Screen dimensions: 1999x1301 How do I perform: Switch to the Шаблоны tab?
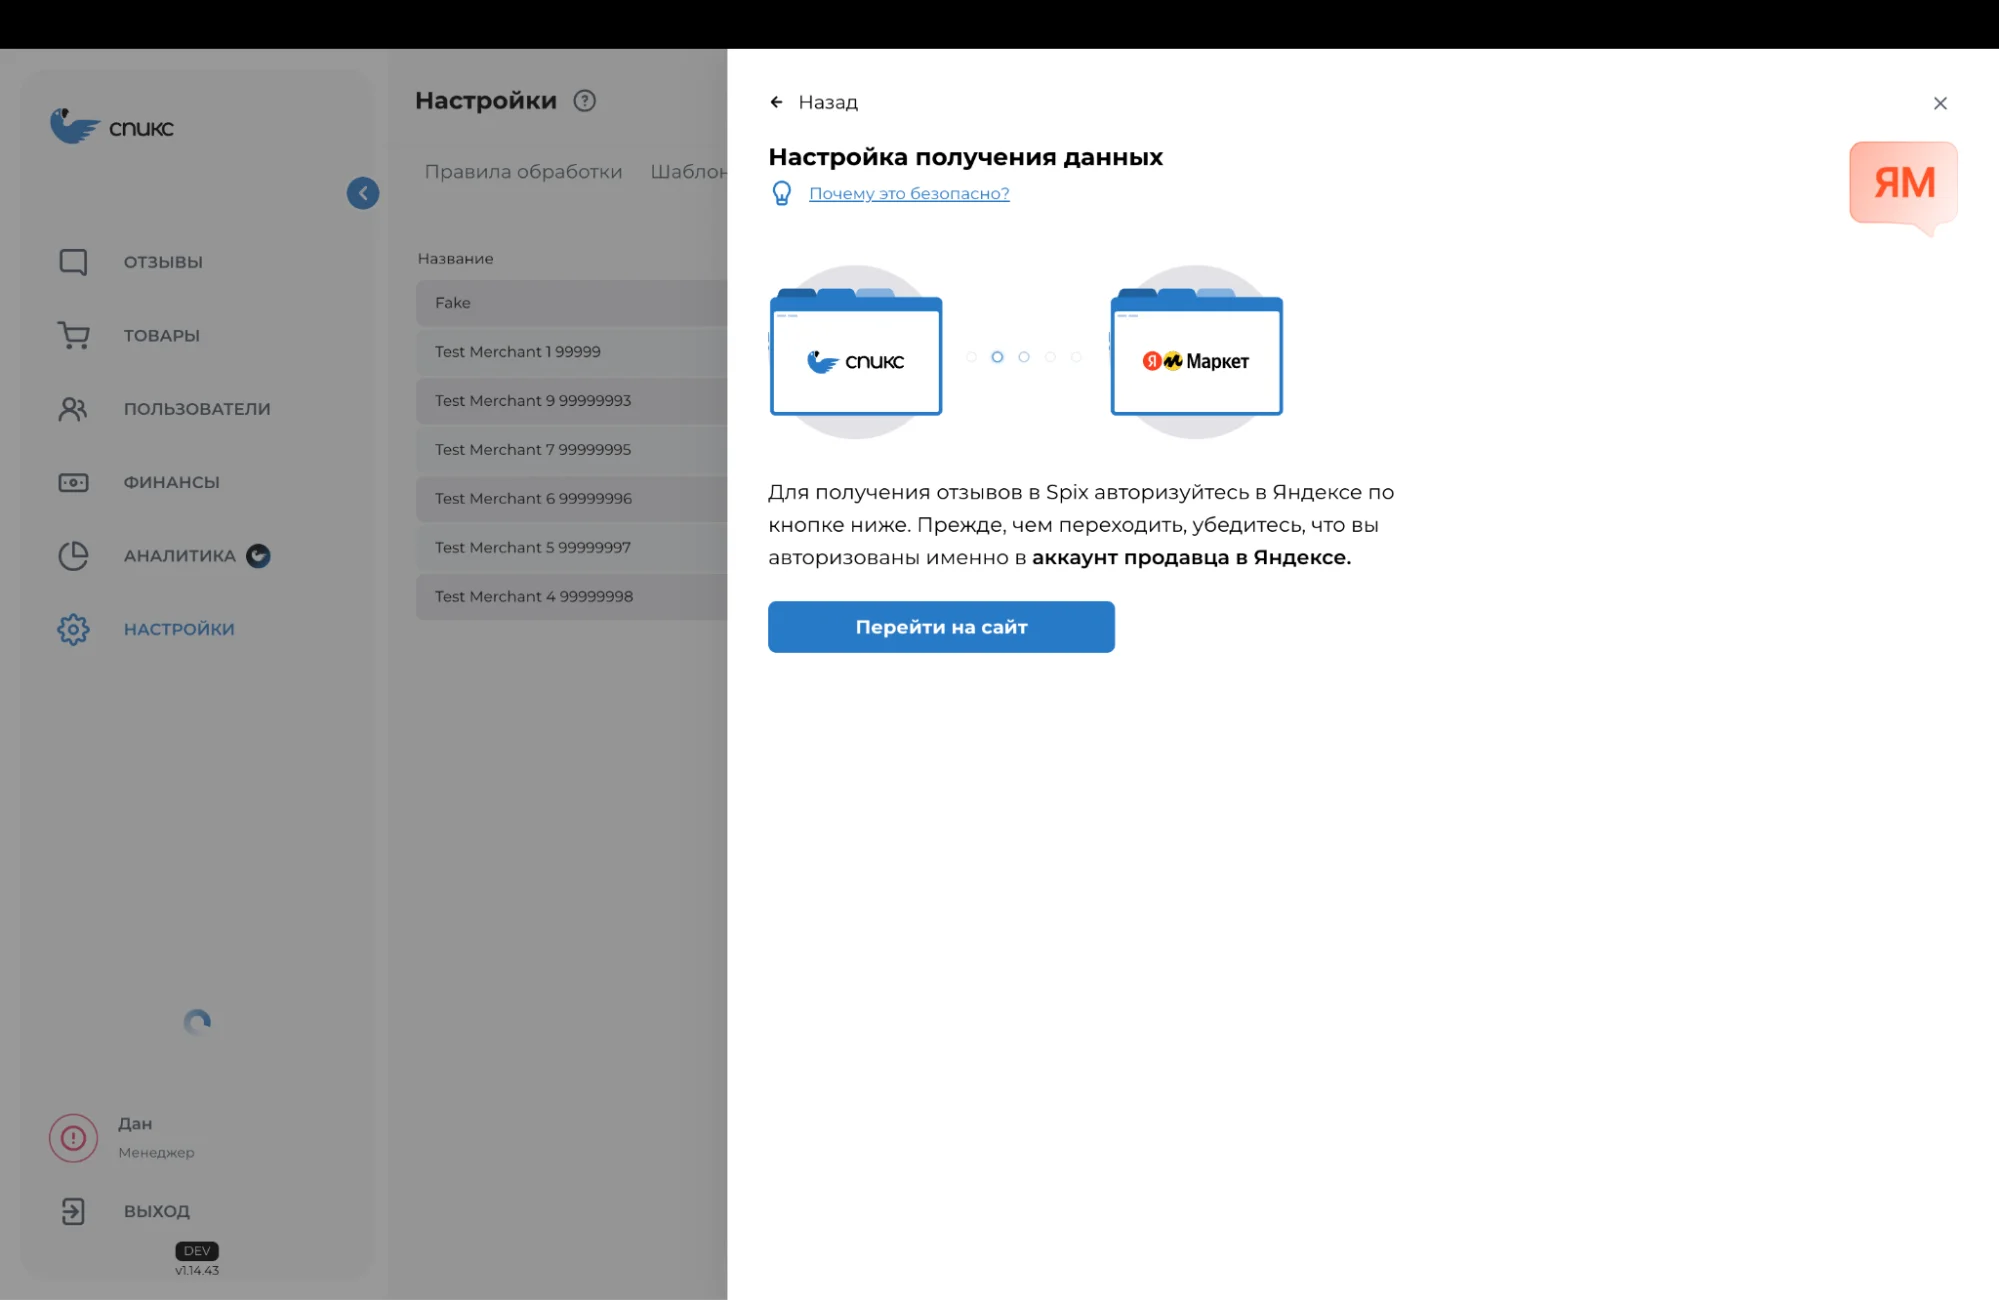(689, 171)
